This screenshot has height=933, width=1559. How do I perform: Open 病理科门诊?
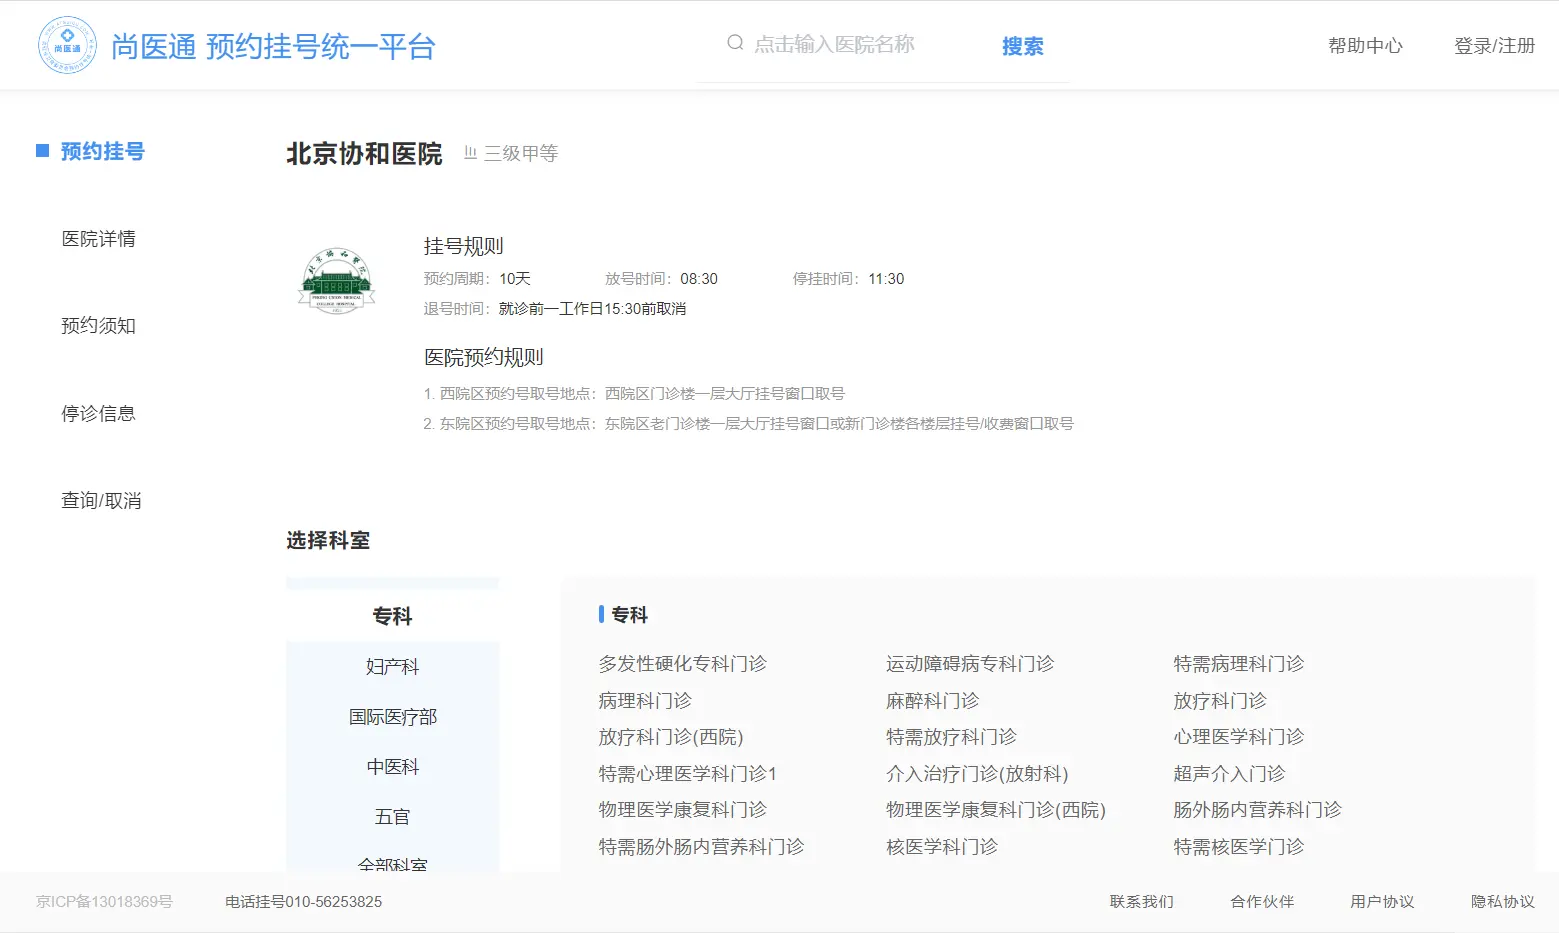(645, 701)
